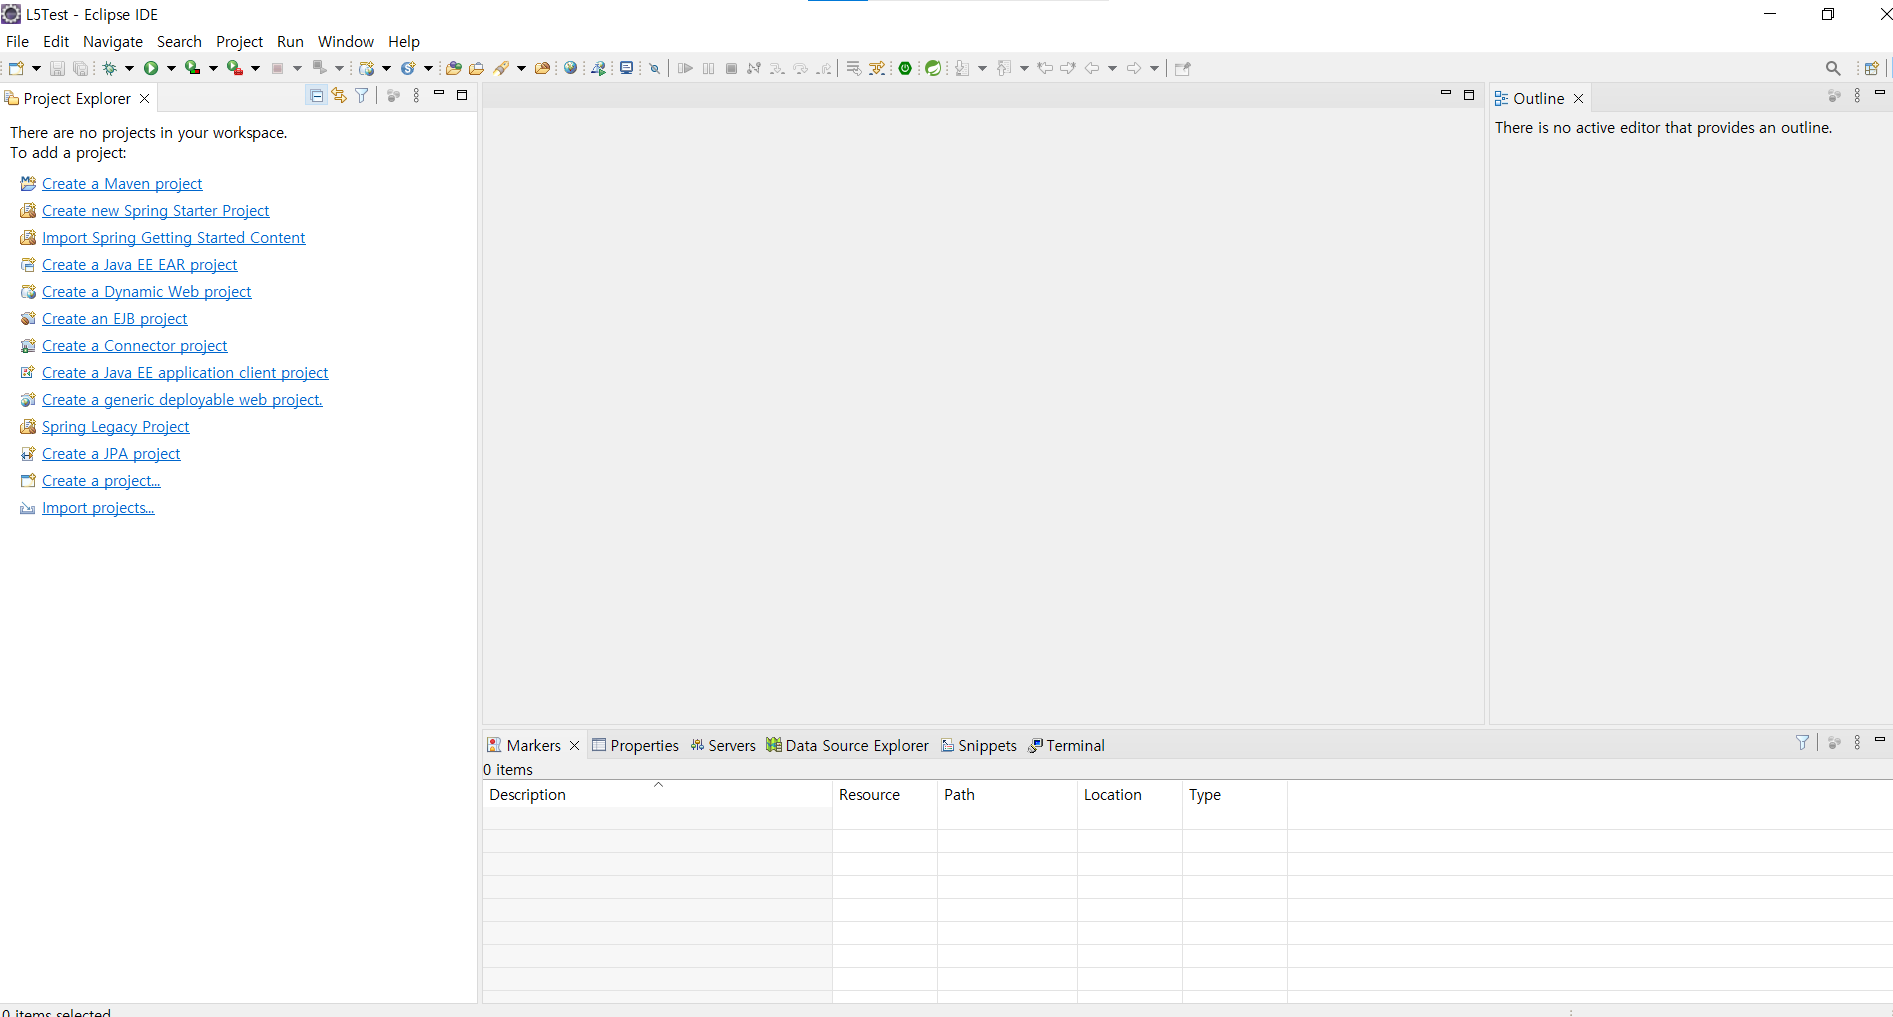This screenshot has height=1017, width=1893.
Task: Click the New wizard toolbar icon
Action: (x=16, y=68)
